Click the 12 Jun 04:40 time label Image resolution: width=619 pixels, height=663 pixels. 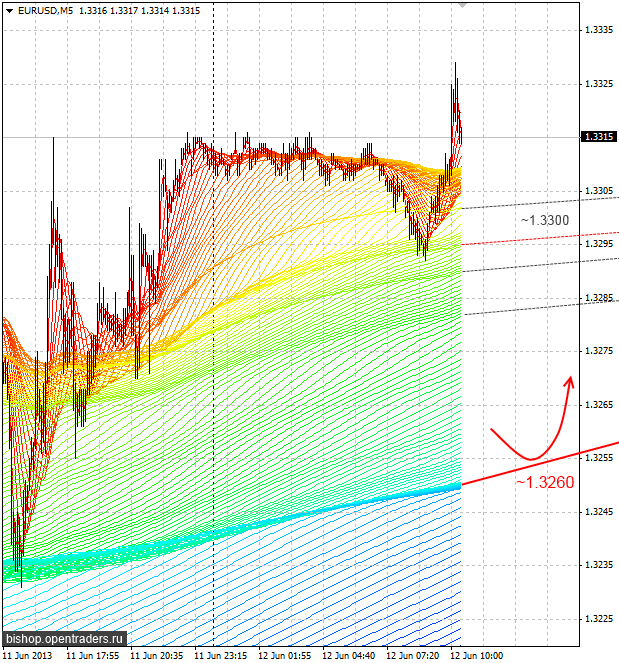coord(348,656)
